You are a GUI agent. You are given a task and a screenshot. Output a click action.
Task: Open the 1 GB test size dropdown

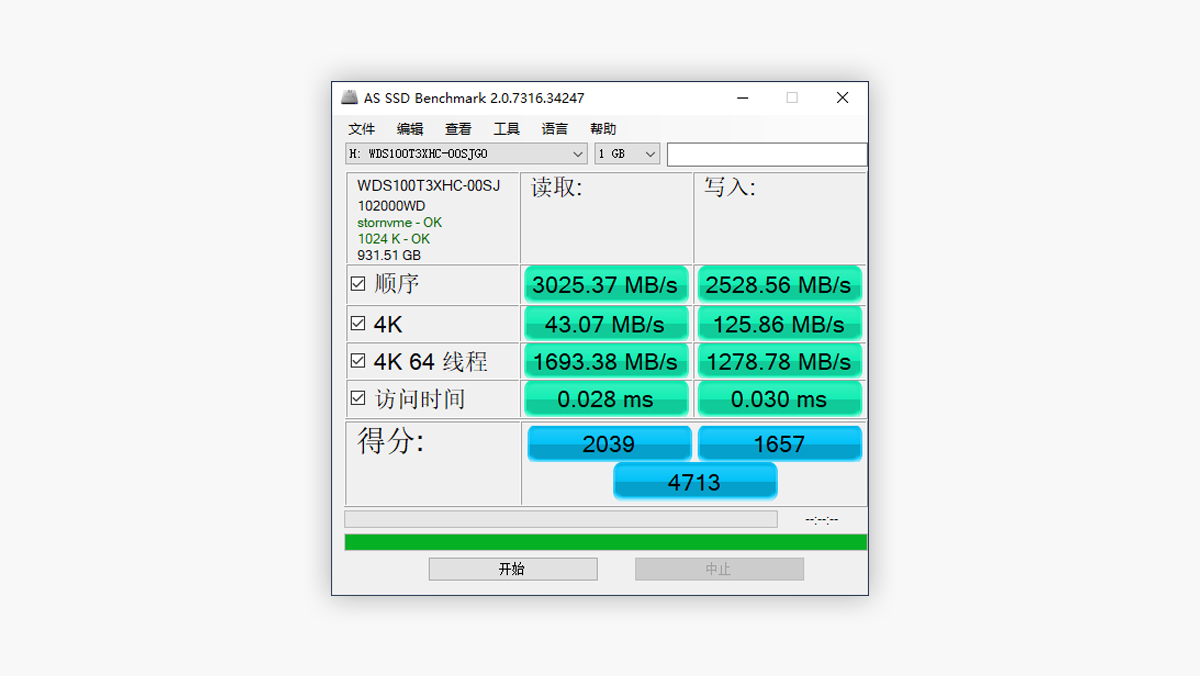pos(627,154)
